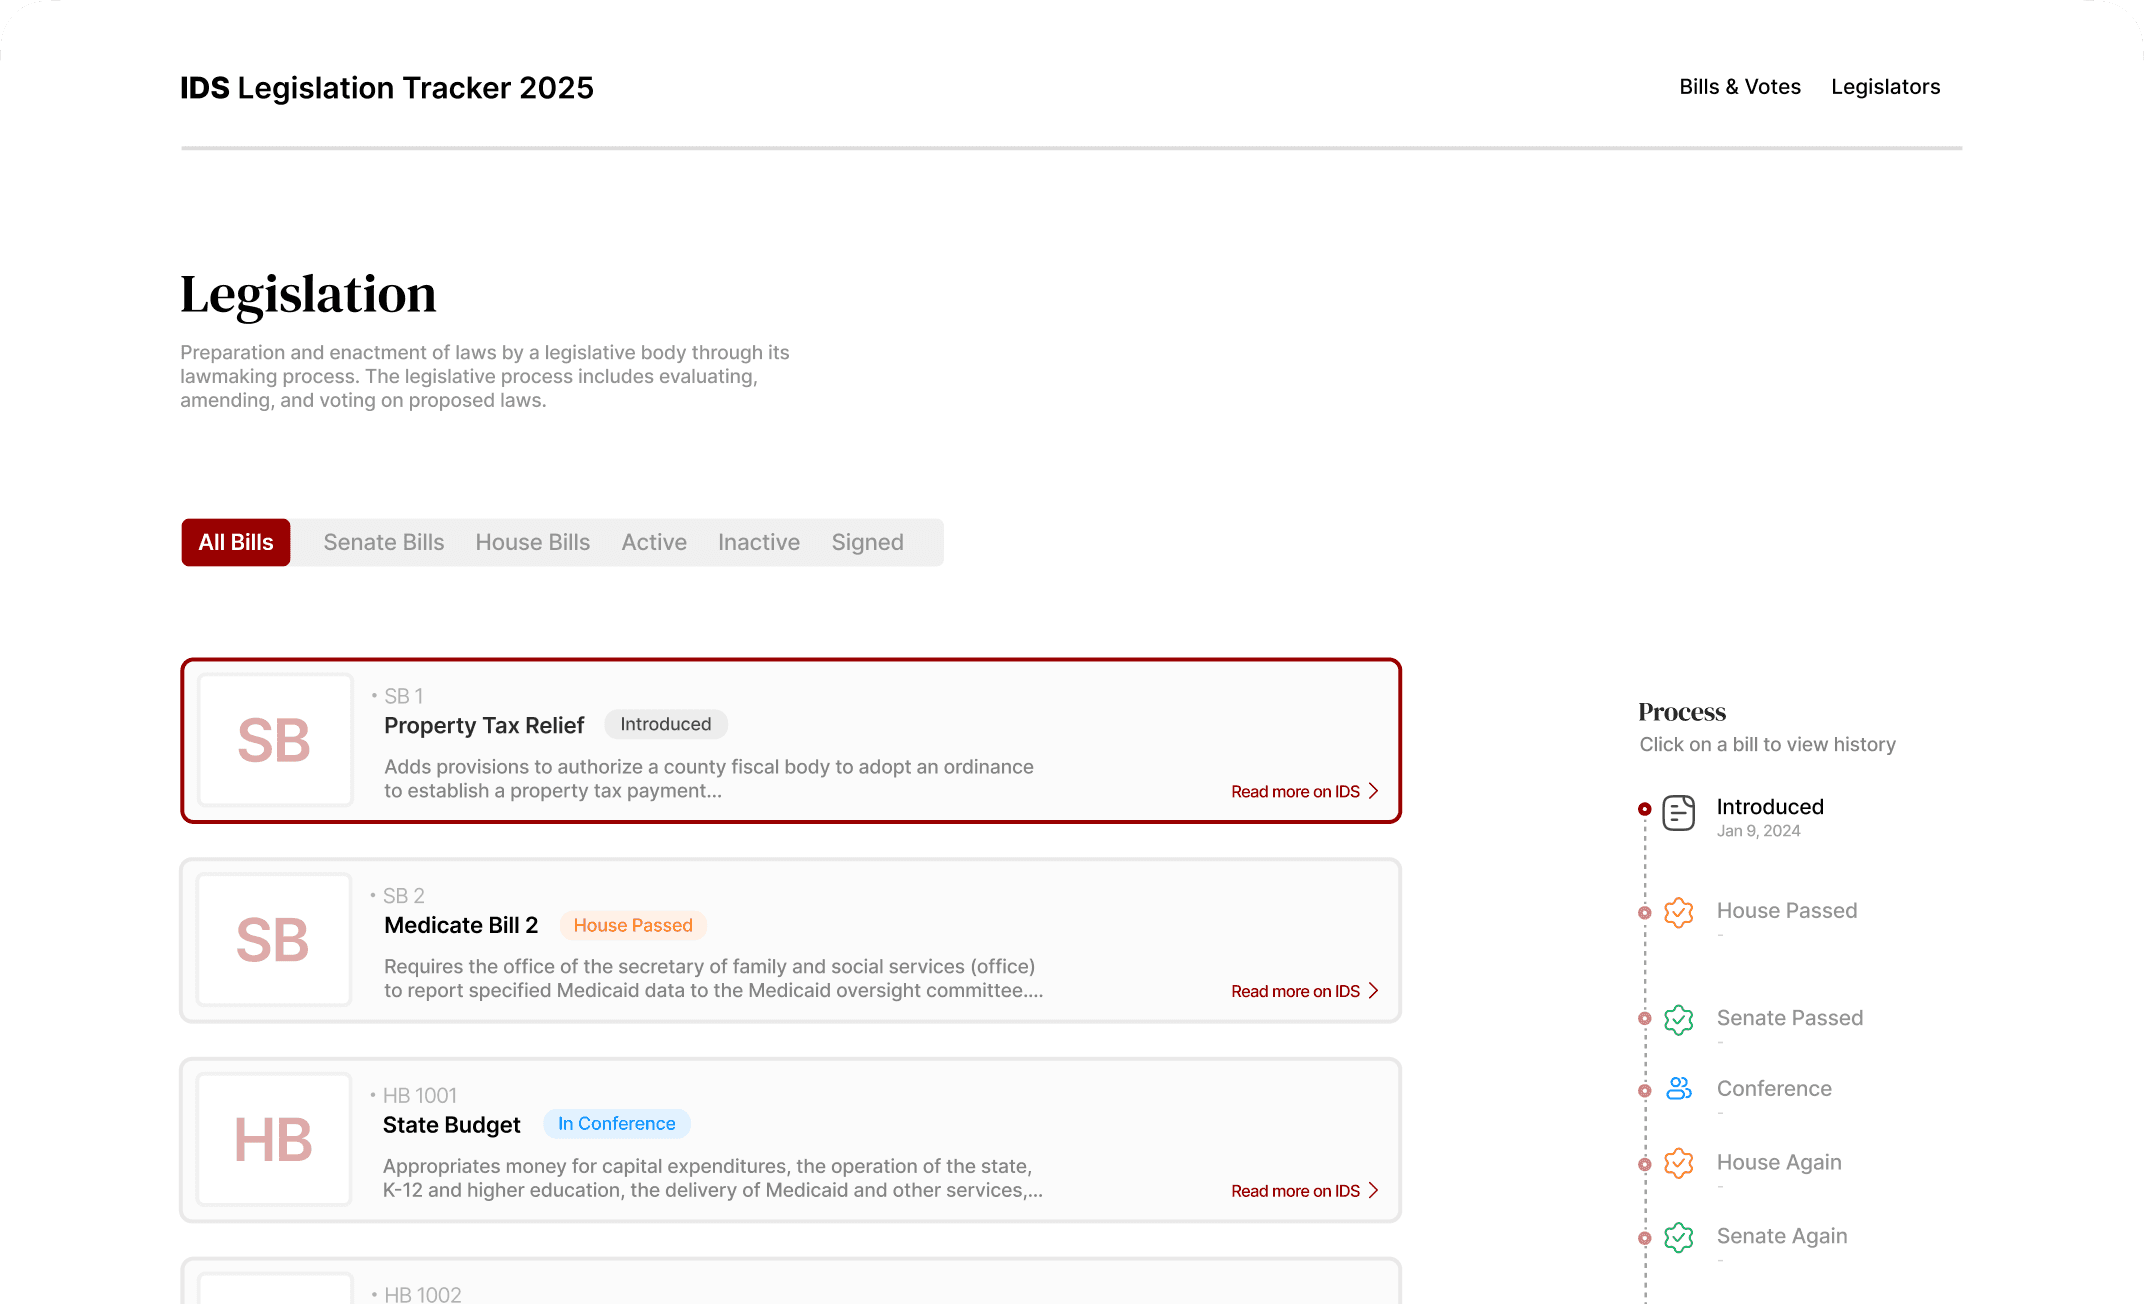Click the Introduced document icon in Process
The height and width of the screenshot is (1304, 2144).
pyautogui.click(x=1678, y=813)
